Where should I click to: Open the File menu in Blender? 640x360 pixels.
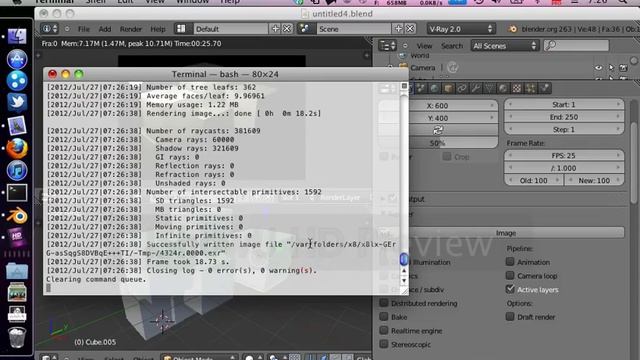pyautogui.click(x=84, y=29)
